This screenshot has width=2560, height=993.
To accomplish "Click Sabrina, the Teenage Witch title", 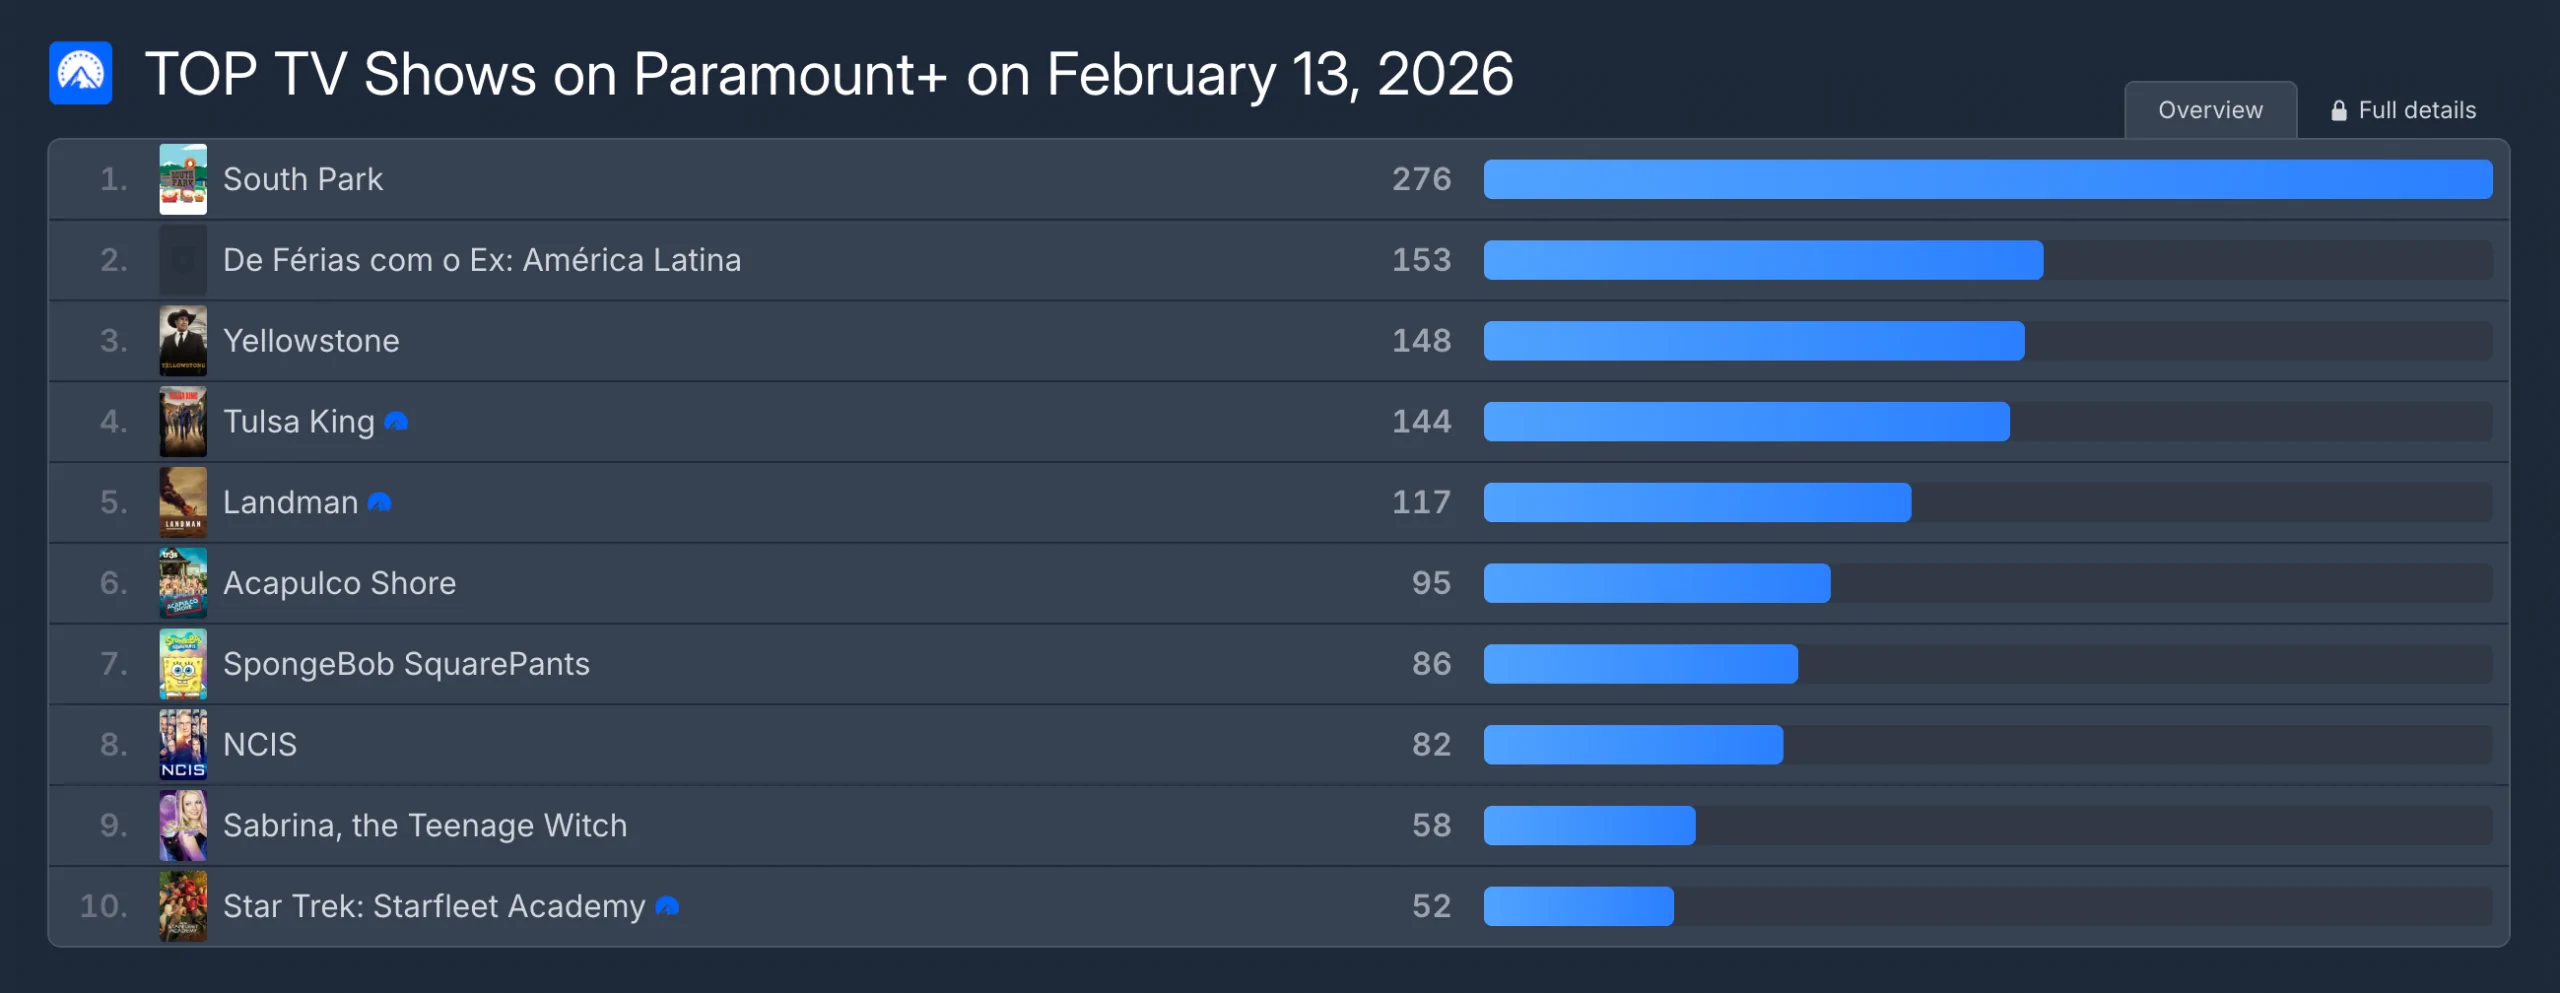I will pyautogui.click(x=425, y=826).
